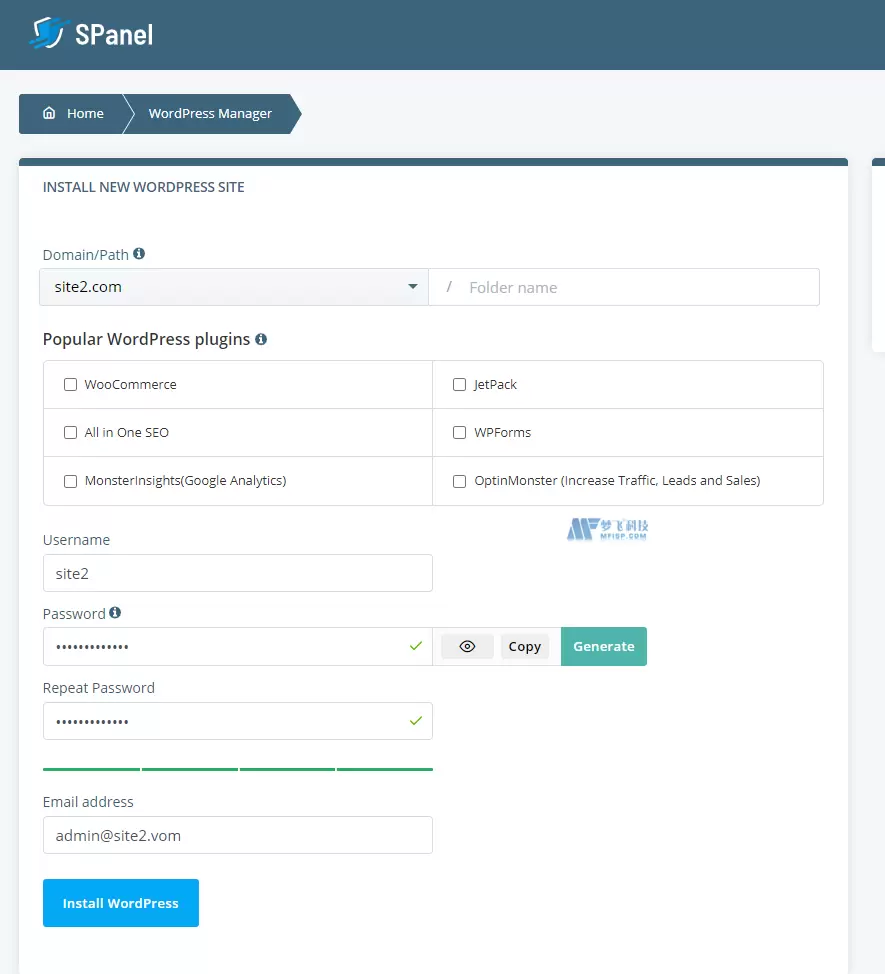This screenshot has height=974, width=885.
Task: Click the Home house icon in breadcrumb
Action: (x=49, y=114)
